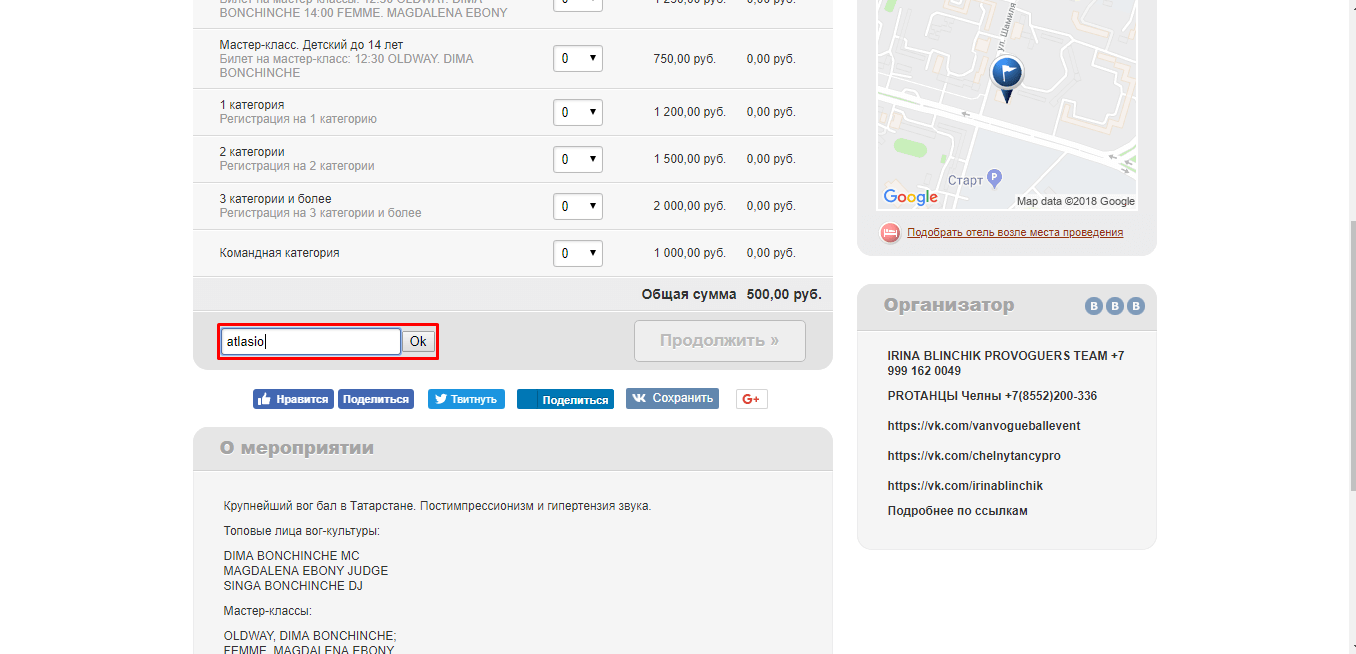This screenshot has width=1356, height=654.
Task: Click the Продолжить continue button
Action: pos(719,341)
